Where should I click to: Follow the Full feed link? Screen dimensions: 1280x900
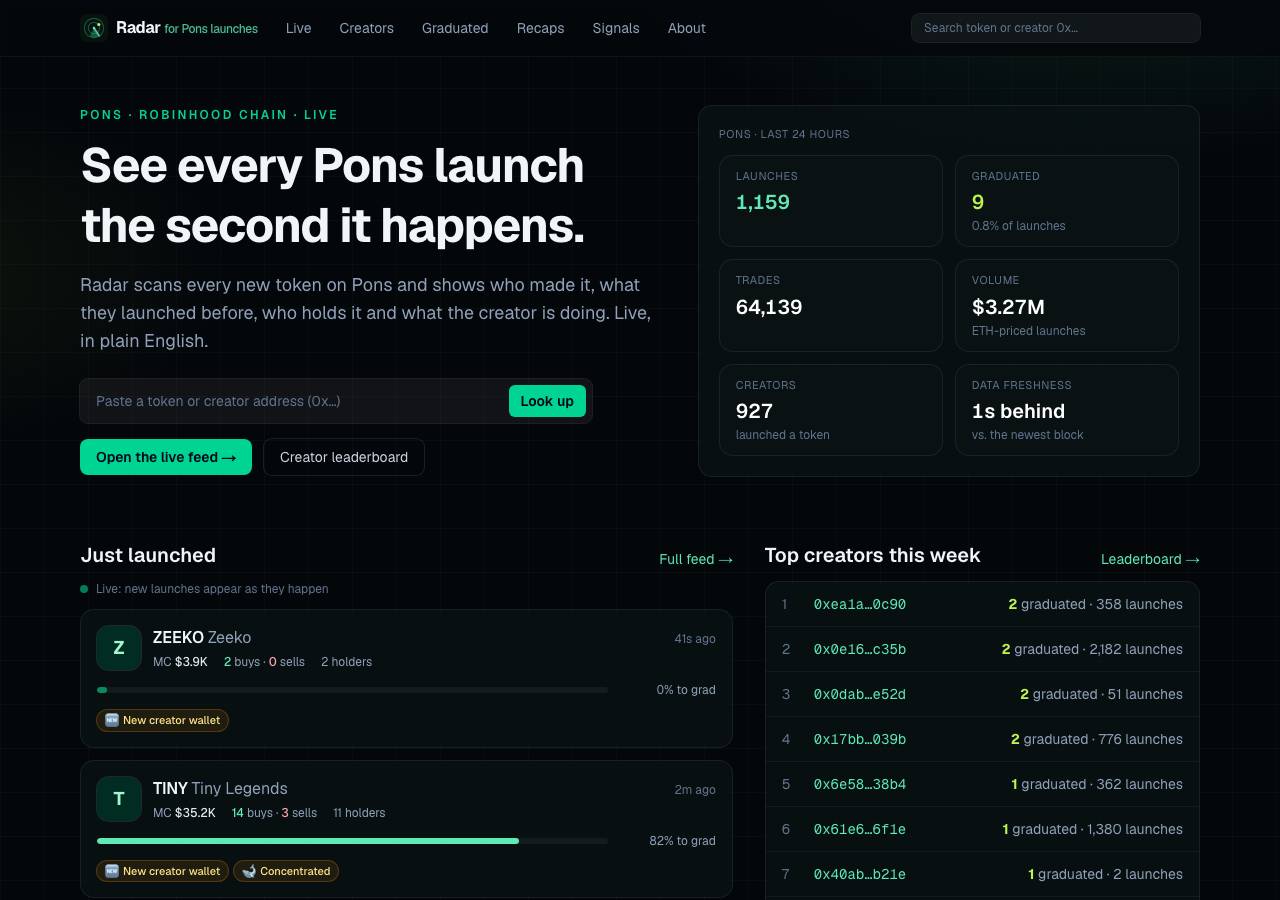(x=696, y=559)
